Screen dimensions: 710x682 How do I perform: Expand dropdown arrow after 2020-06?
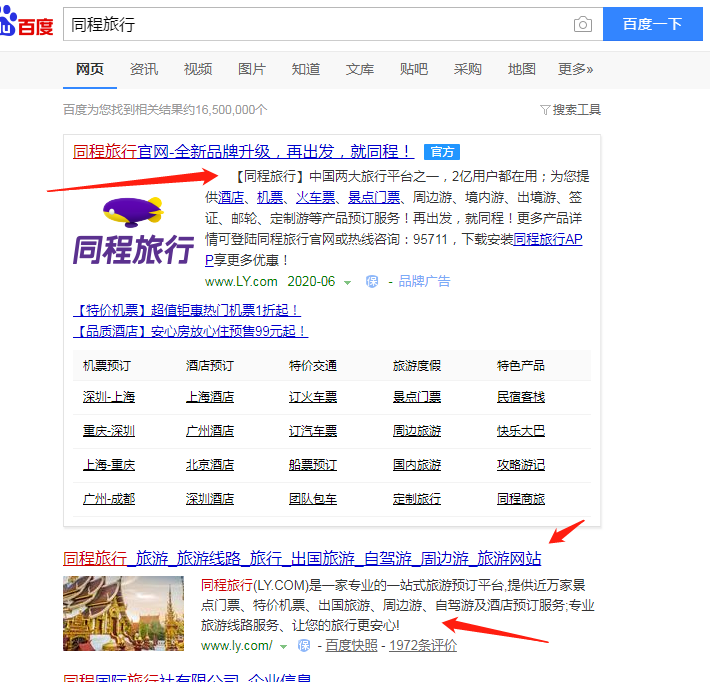pos(347,283)
